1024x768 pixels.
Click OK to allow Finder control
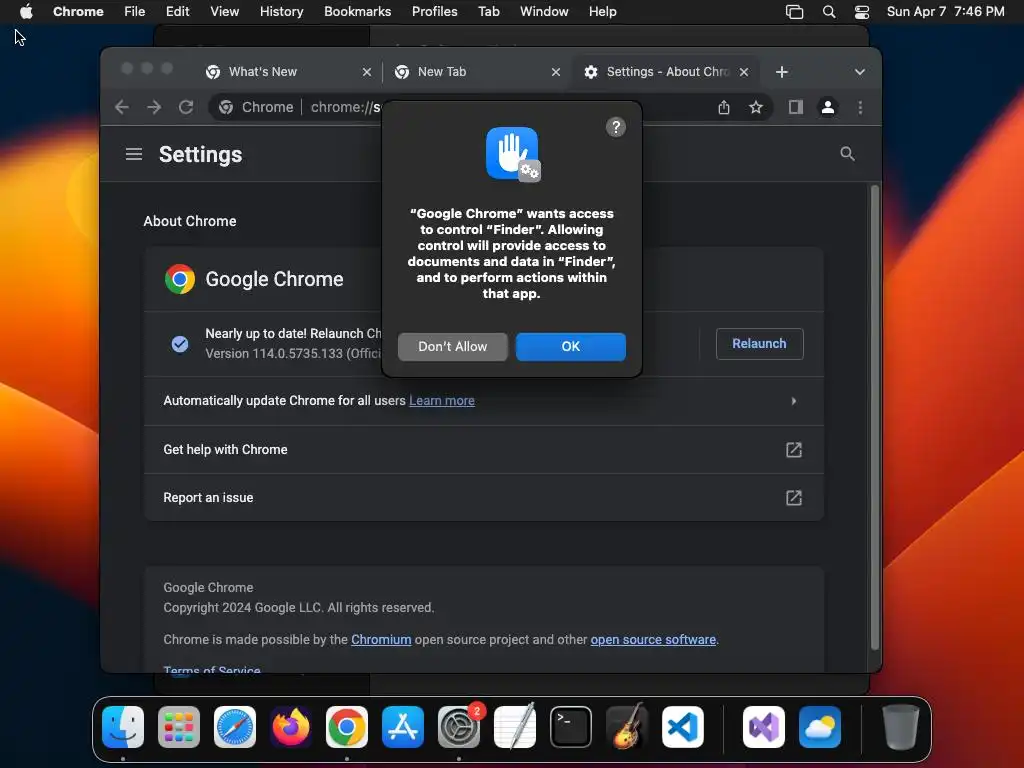[570, 346]
